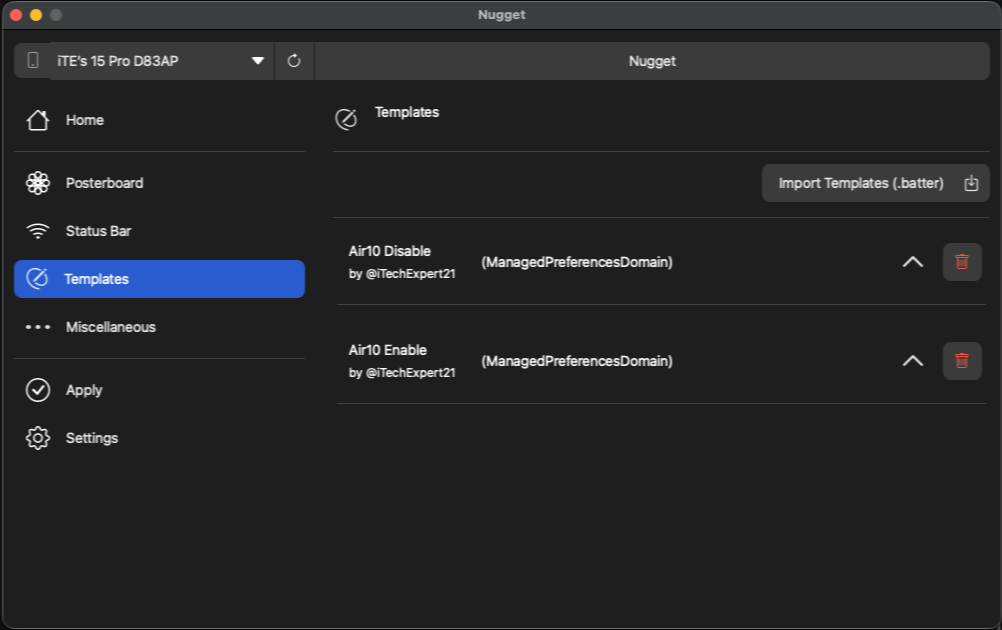
Task: Delete the Air10 Enable template
Action: point(962,361)
